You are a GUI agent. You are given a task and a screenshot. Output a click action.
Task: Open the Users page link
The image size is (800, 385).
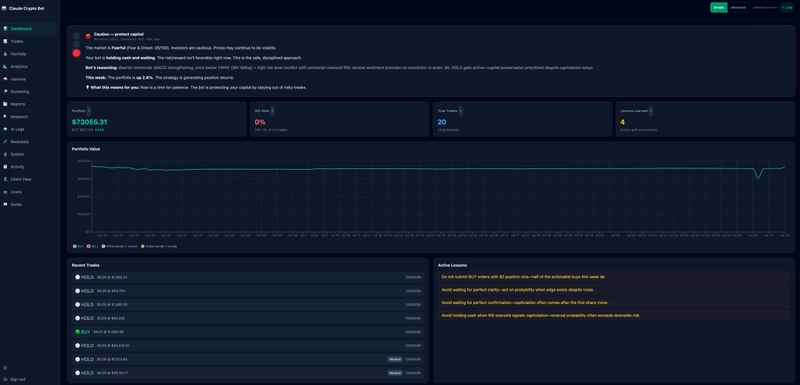coord(29,192)
